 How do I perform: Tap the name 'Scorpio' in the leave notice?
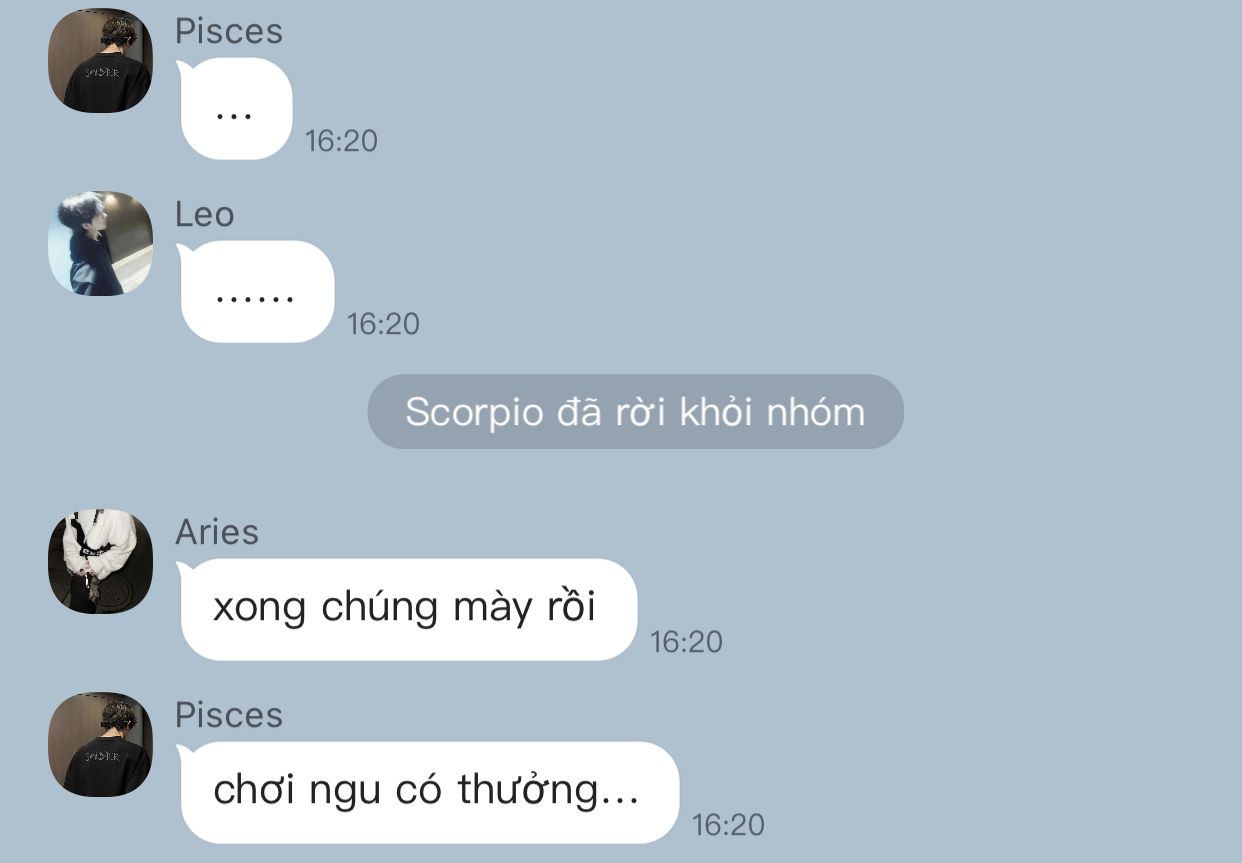(474, 413)
